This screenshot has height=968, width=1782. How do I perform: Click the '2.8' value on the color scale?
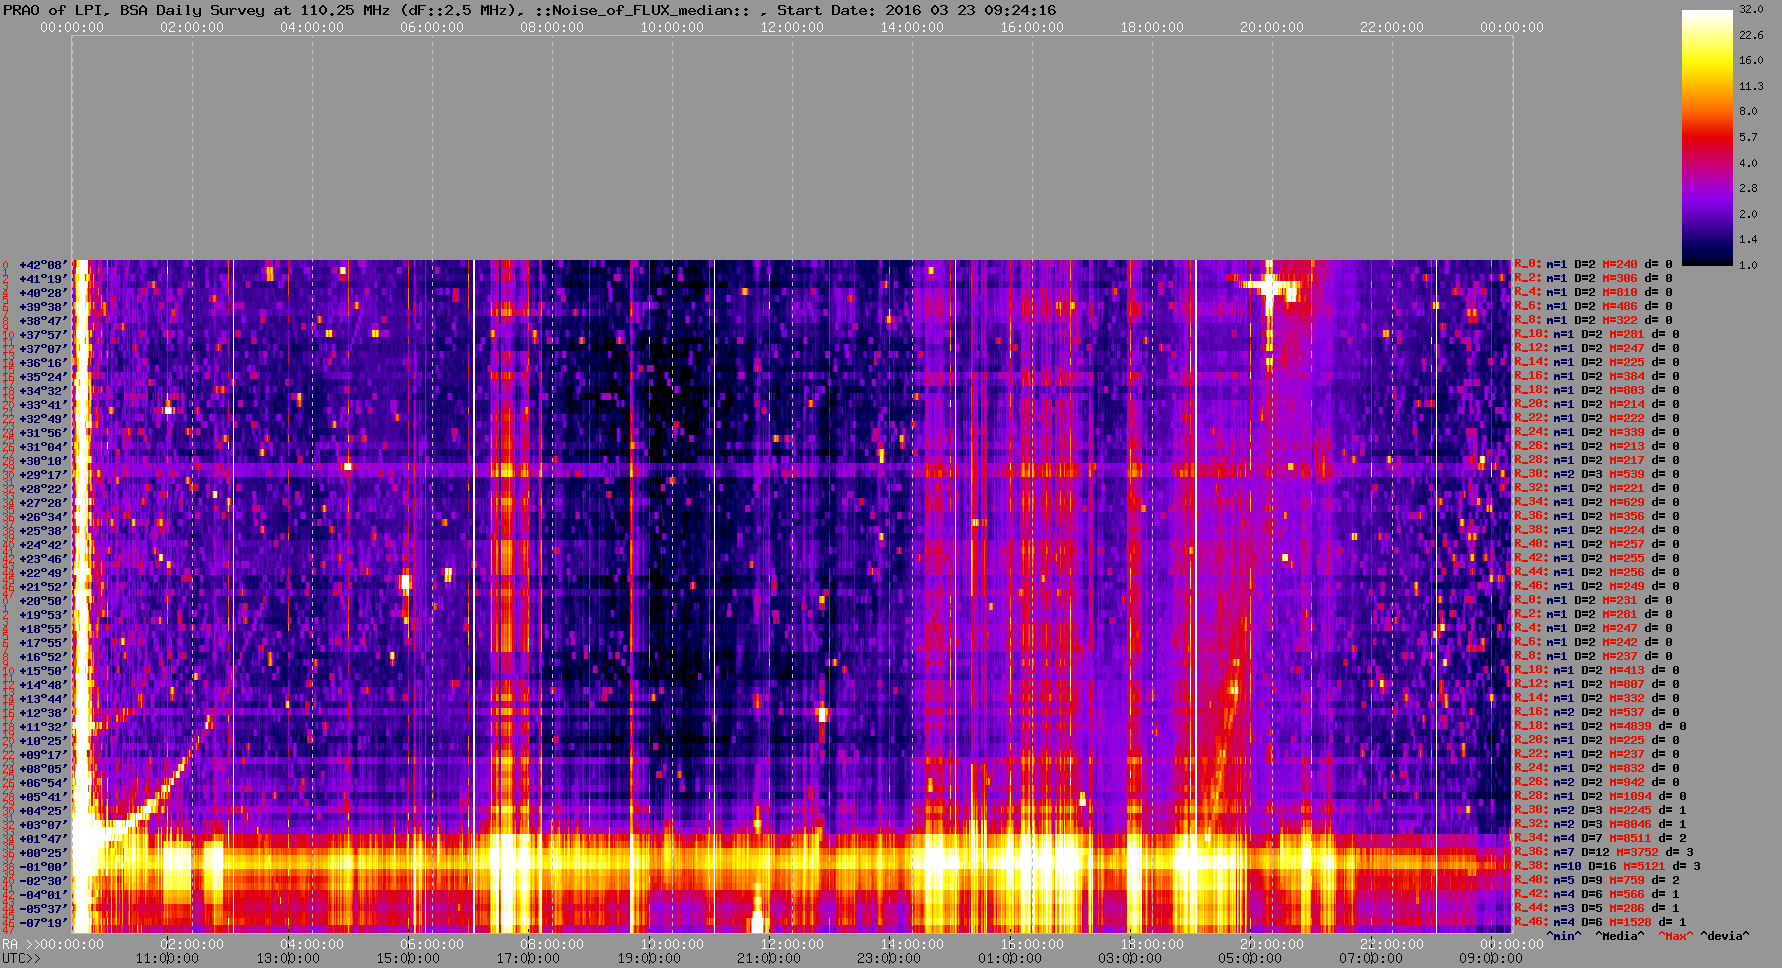(x=1748, y=188)
